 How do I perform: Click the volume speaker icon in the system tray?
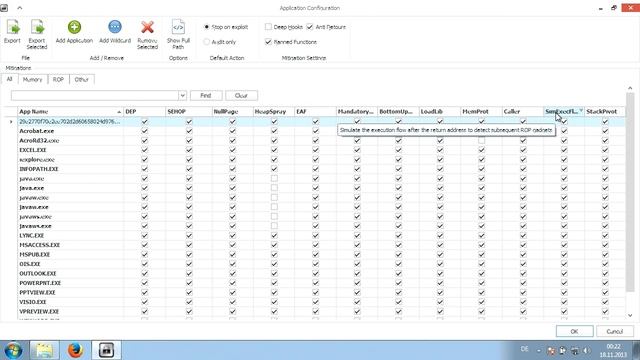tap(587, 350)
